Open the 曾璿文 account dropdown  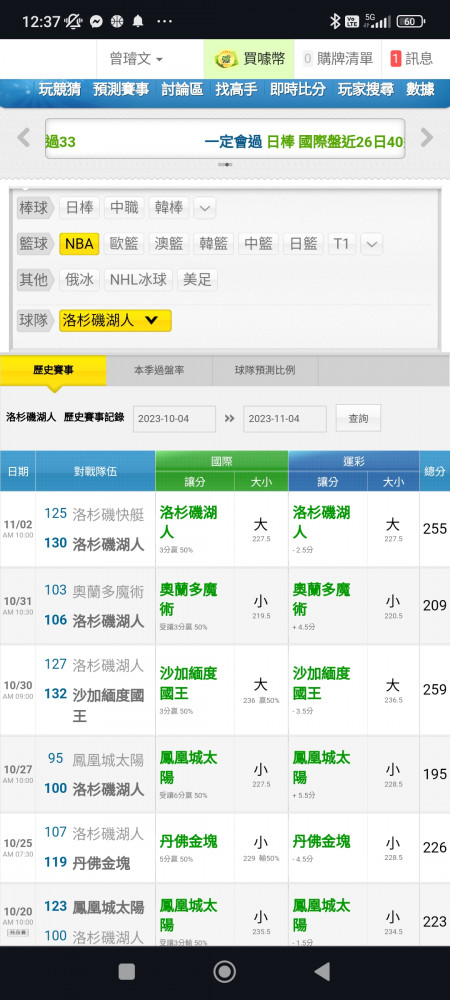pyautogui.click(x=136, y=59)
